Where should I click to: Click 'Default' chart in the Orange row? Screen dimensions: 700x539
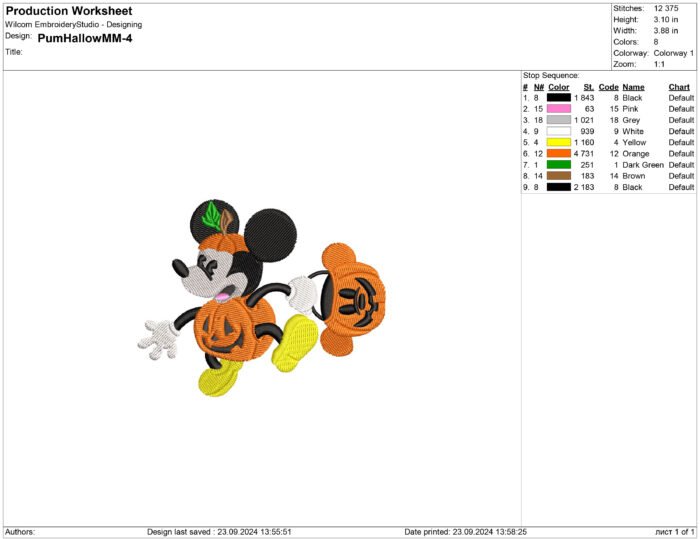coord(681,154)
